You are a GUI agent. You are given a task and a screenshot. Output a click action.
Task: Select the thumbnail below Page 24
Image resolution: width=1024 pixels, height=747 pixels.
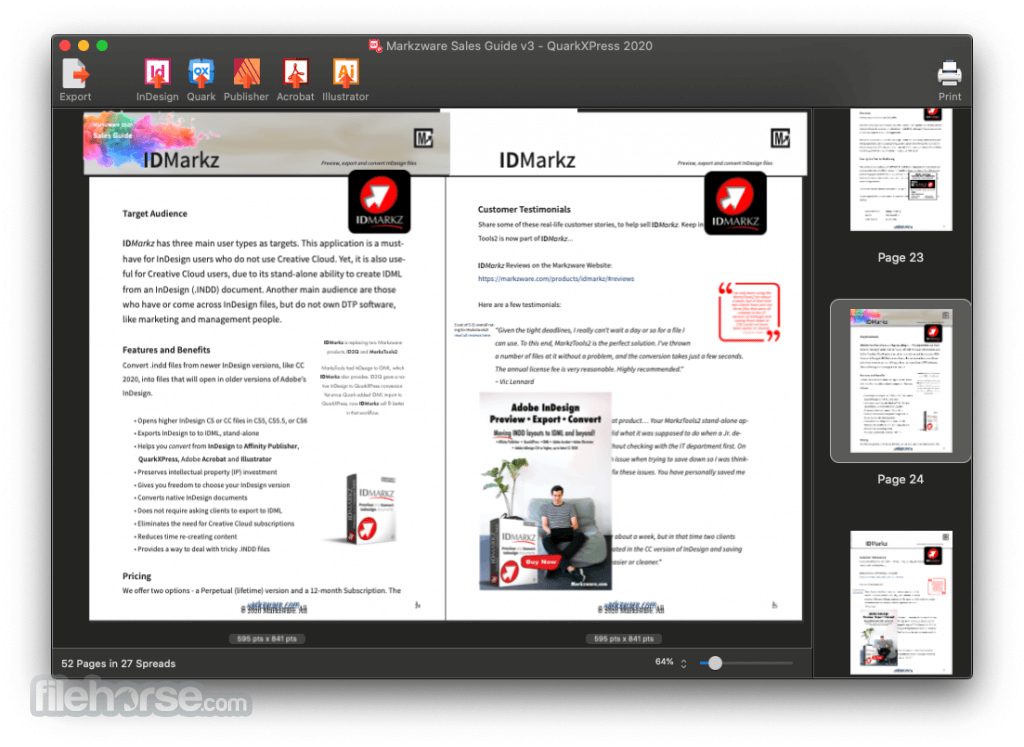[901, 602]
